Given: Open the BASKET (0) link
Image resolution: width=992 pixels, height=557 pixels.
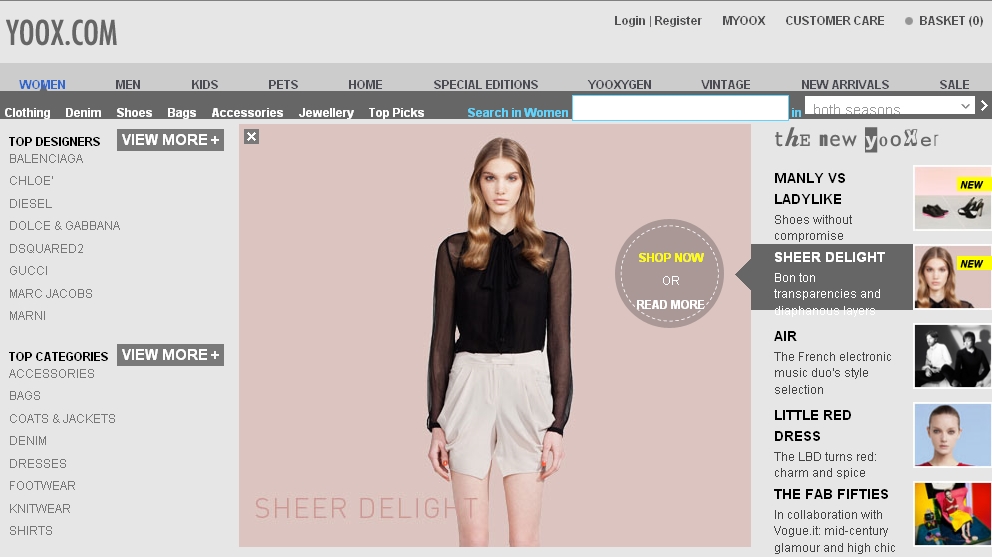Looking at the screenshot, I should click(951, 21).
